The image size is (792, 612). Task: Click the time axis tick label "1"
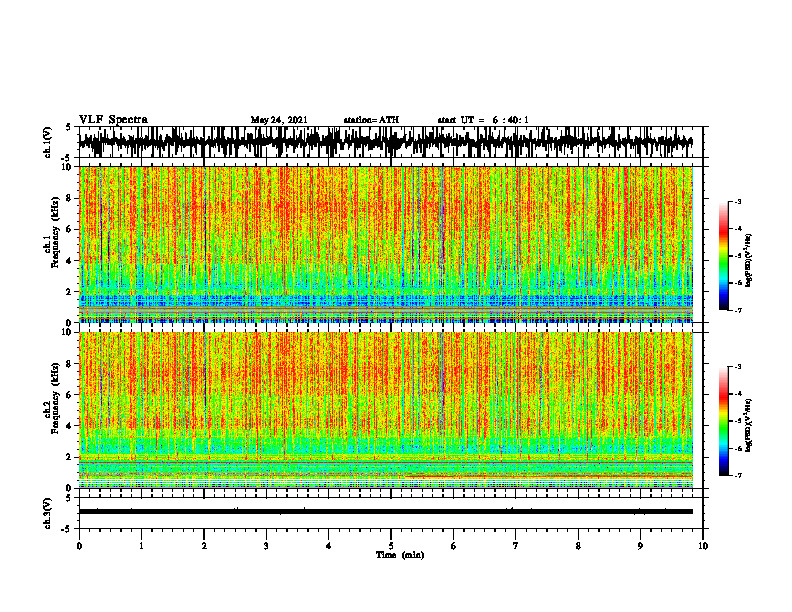coord(141,546)
